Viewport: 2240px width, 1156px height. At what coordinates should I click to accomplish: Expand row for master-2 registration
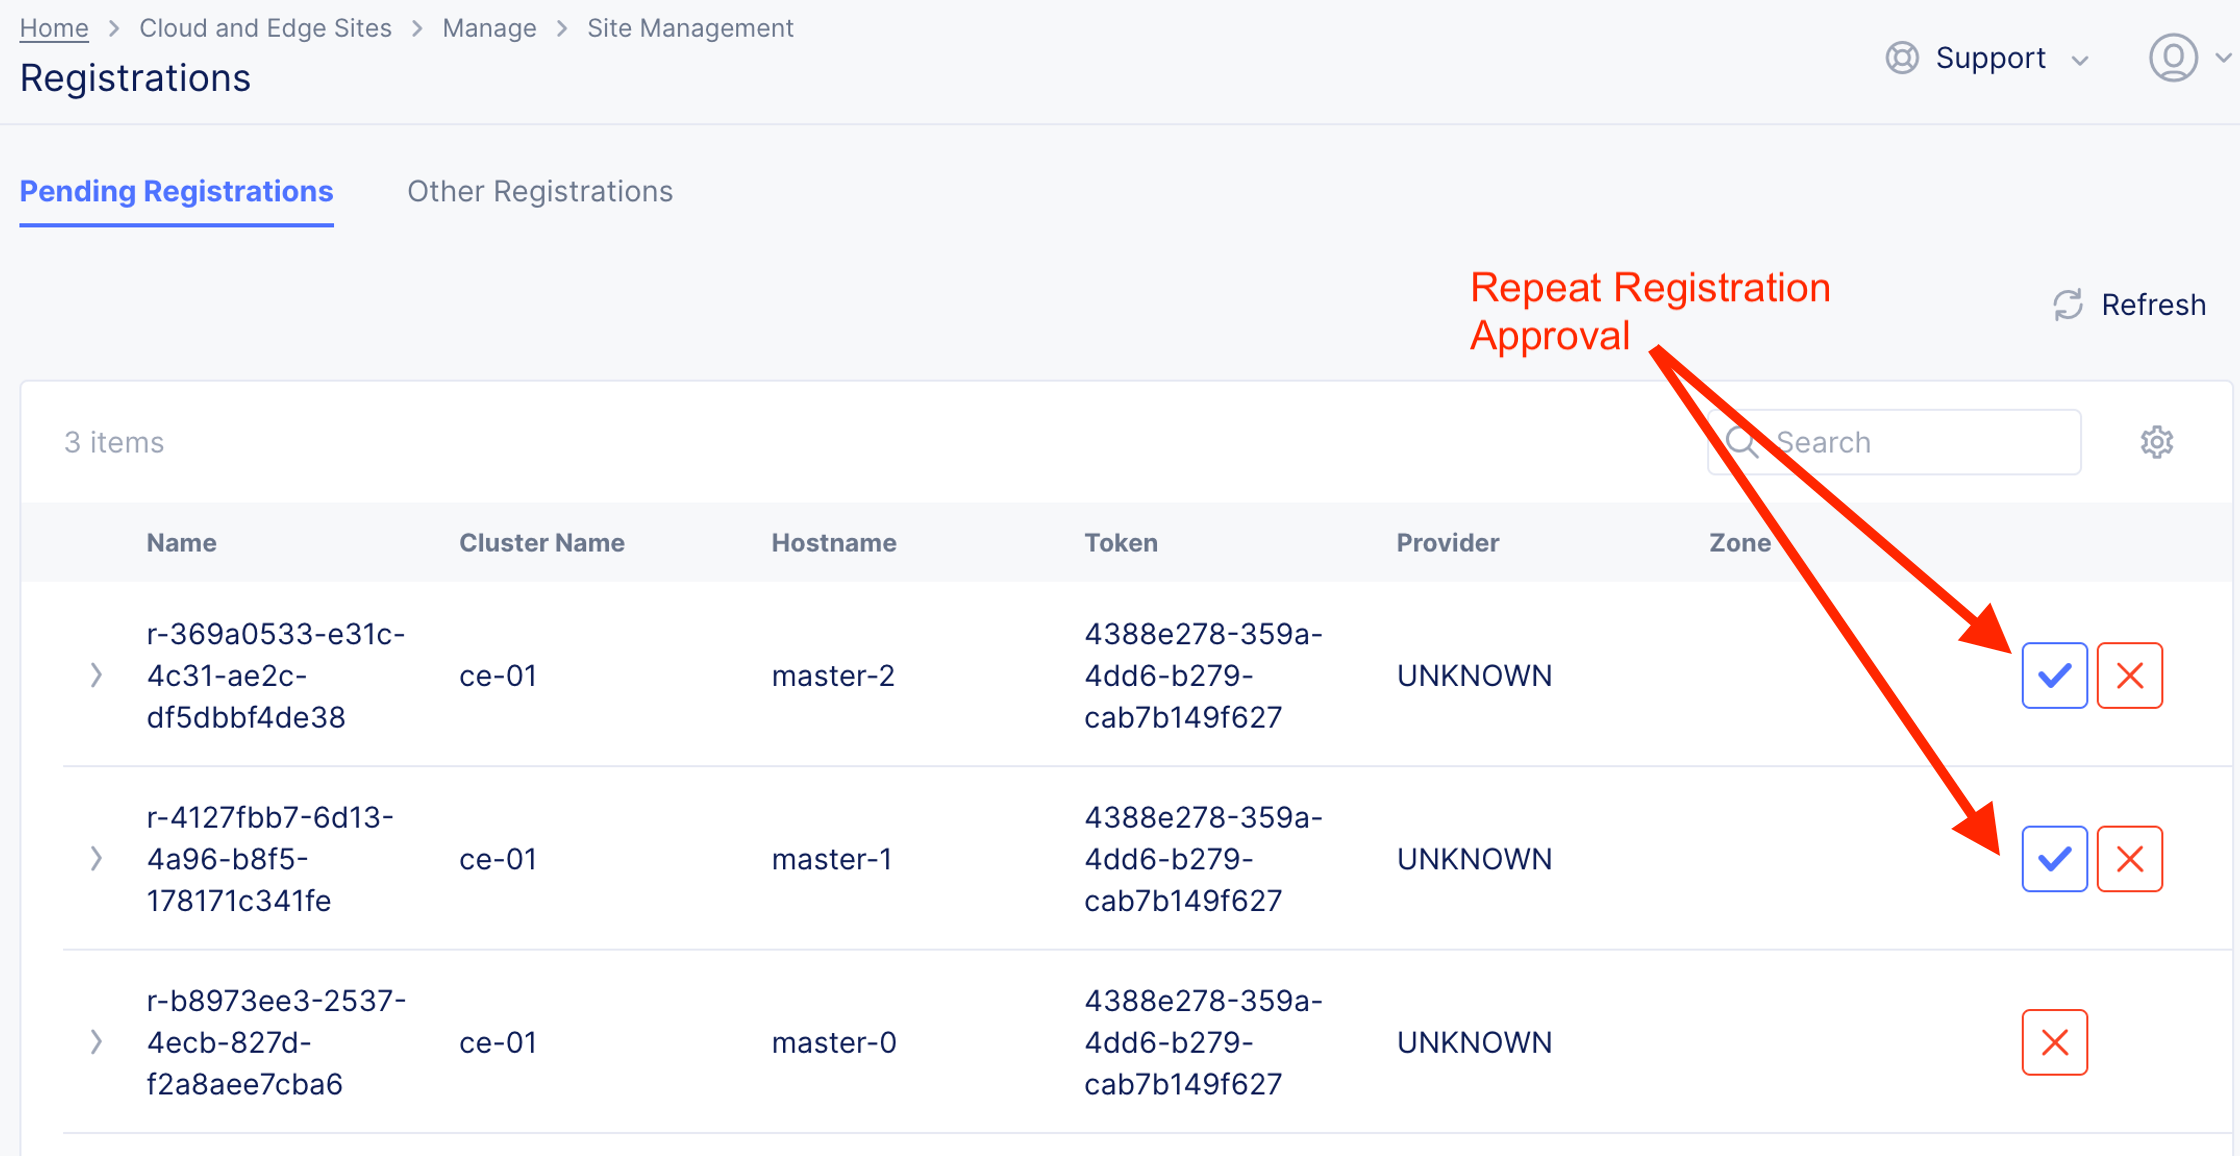(96, 676)
